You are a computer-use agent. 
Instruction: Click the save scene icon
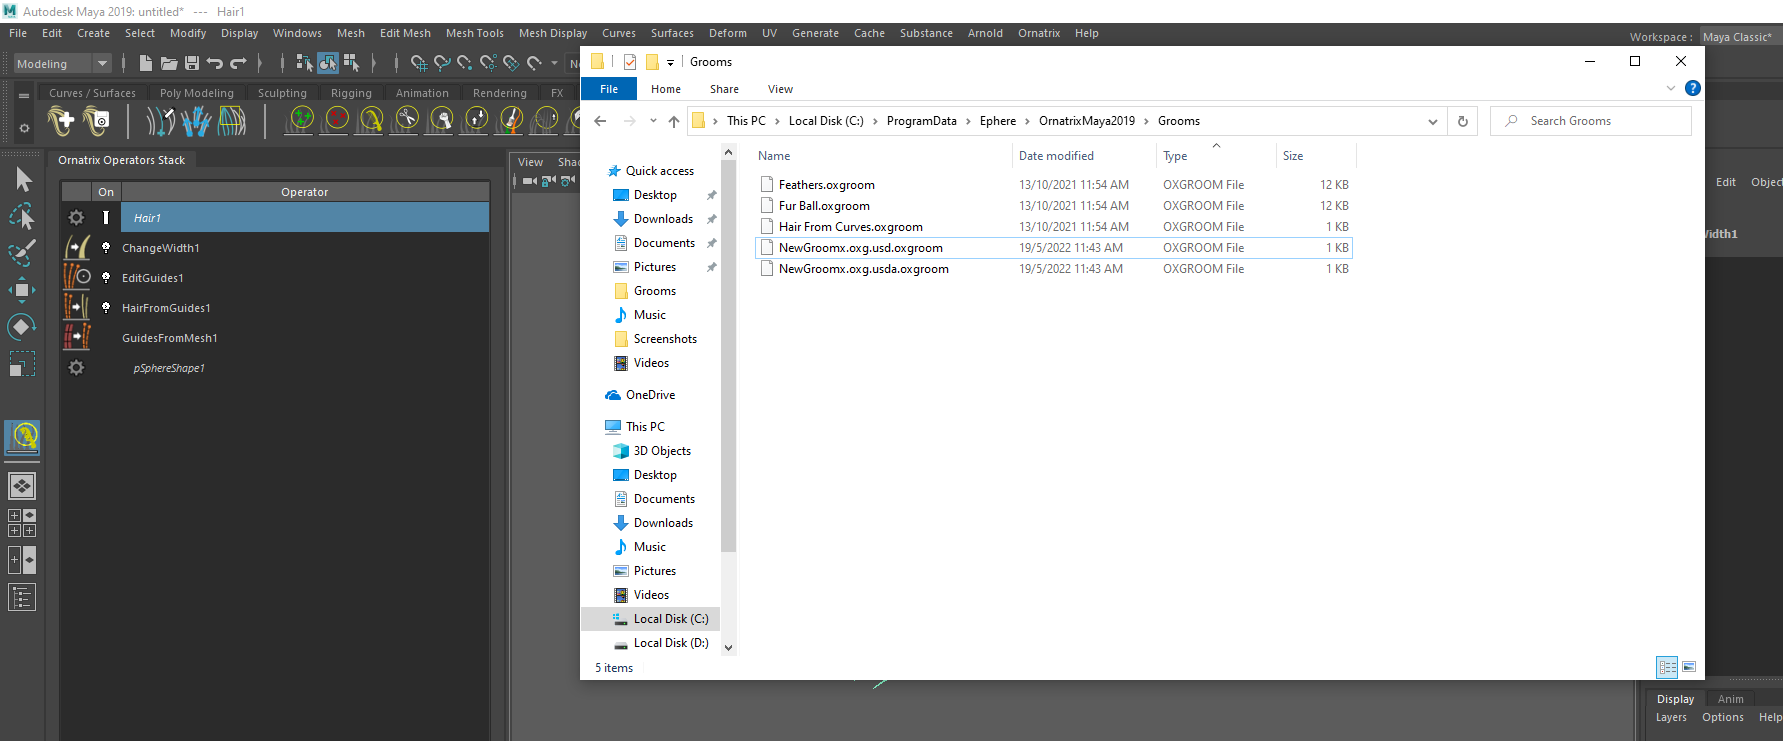click(x=192, y=63)
